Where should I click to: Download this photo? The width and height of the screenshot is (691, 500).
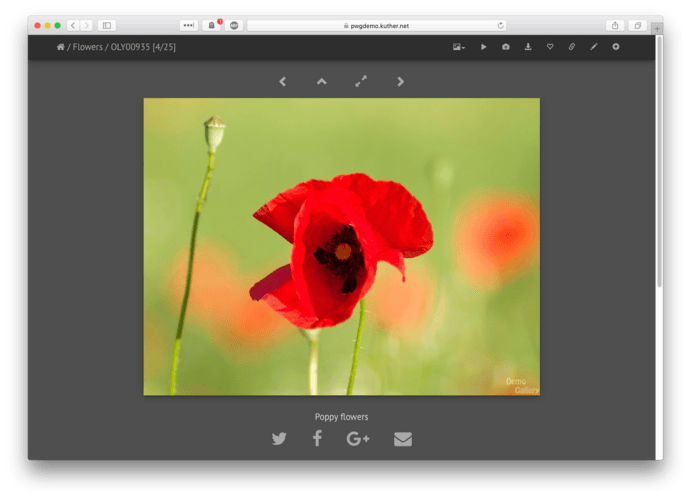tap(528, 47)
